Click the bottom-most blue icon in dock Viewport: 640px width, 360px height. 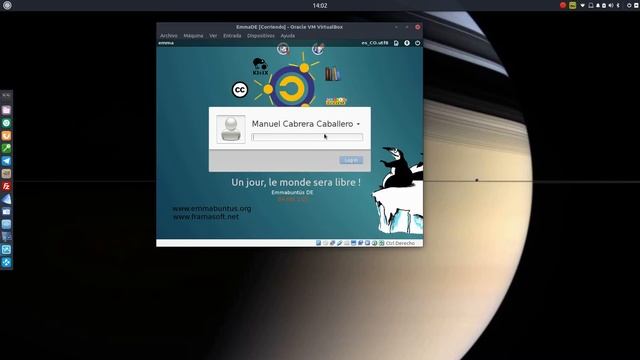pyautogui.click(x=6, y=262)
